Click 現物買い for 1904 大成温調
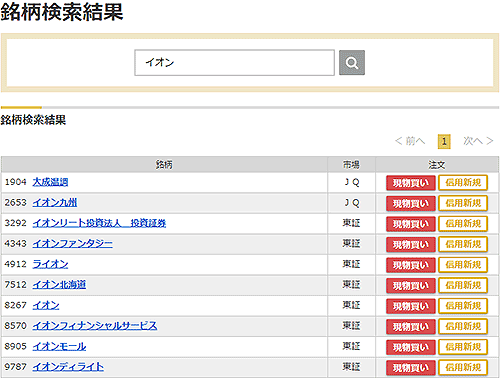Screen dimensions: 500x378 (411, 183)
